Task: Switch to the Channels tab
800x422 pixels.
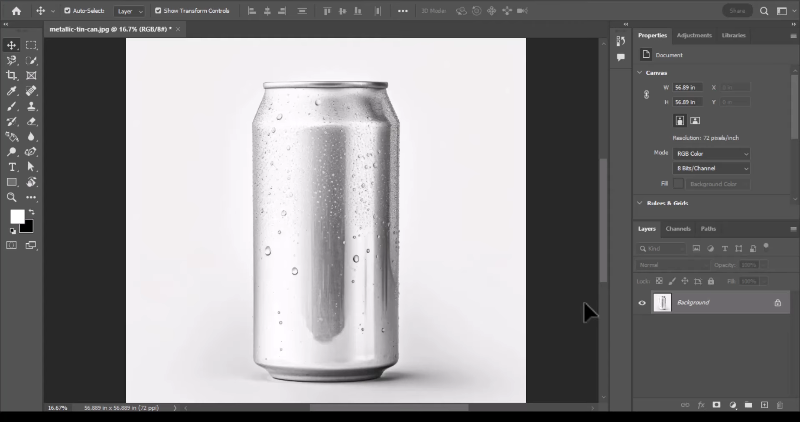Action: click(677, 228)
